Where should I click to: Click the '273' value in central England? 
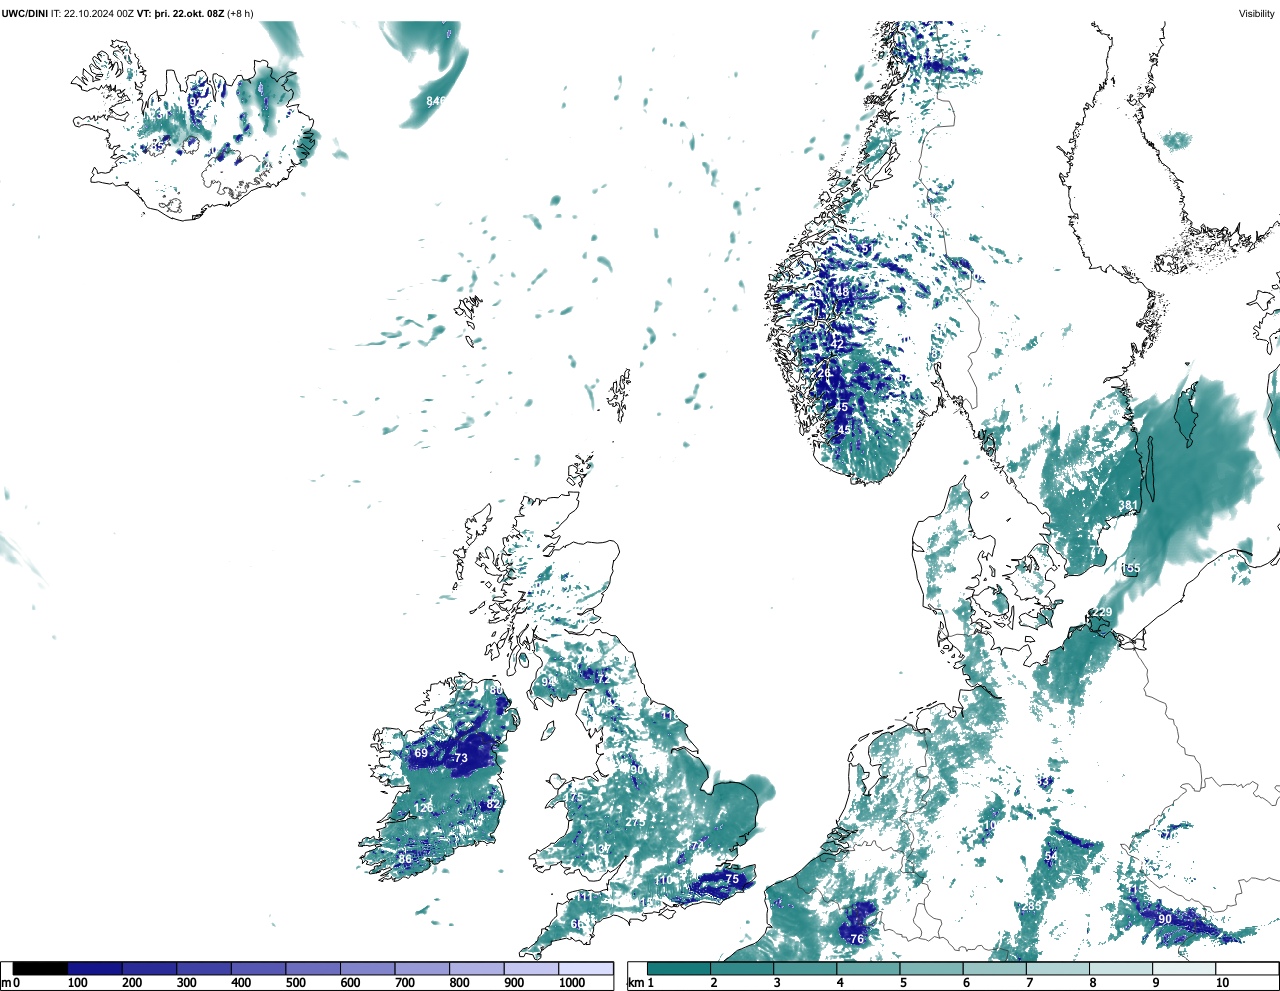pos(635,822)
